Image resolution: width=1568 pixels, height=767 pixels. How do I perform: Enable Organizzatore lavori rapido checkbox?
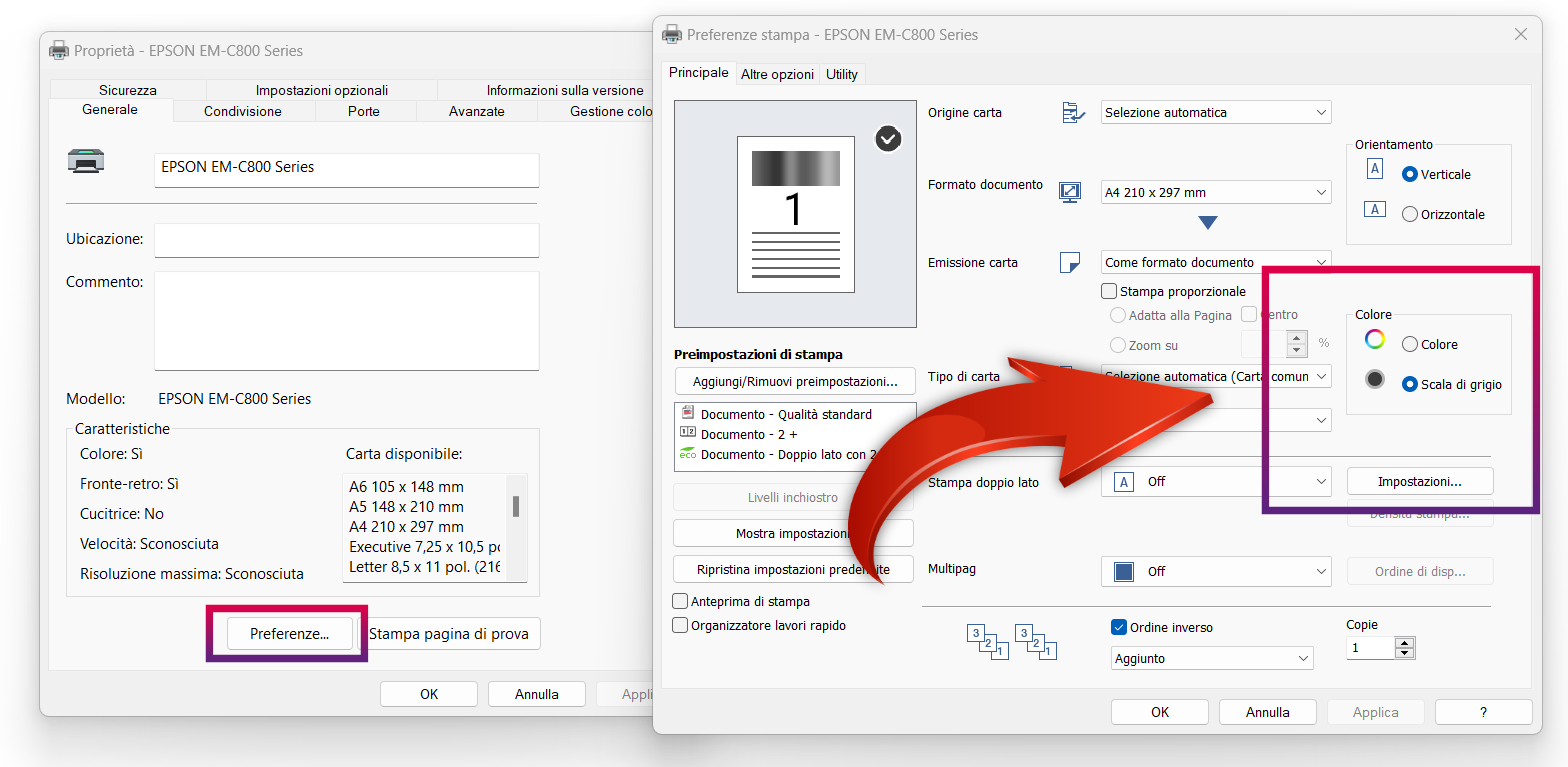(x=681, y=625)
